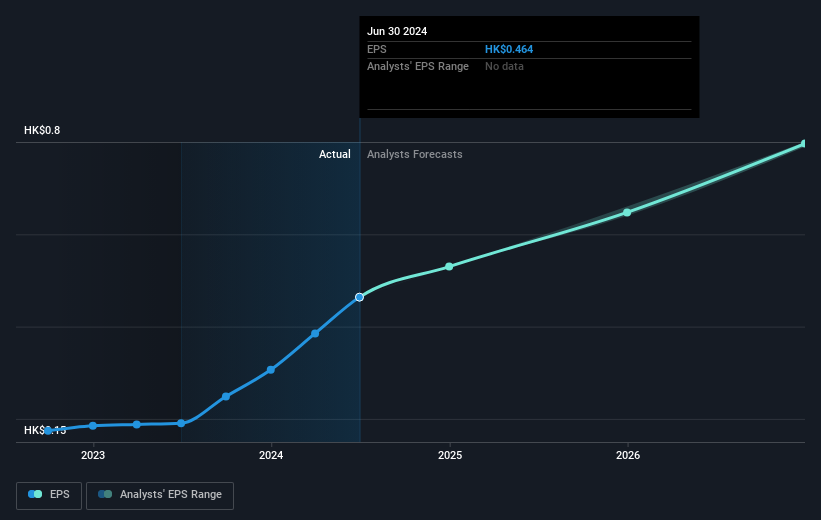Click the EPS row label in tooltip

[376, 49]
